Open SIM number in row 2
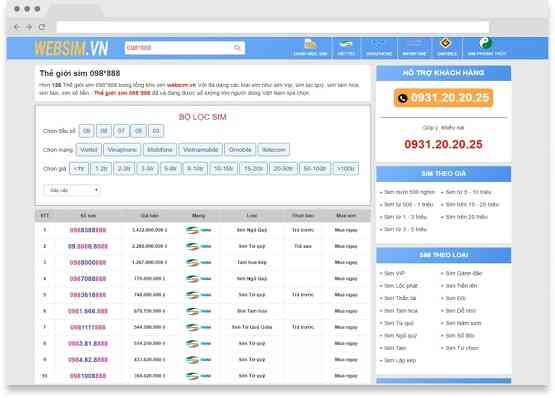555x398 pixels. pyautogui.click(x=88, y=246)
